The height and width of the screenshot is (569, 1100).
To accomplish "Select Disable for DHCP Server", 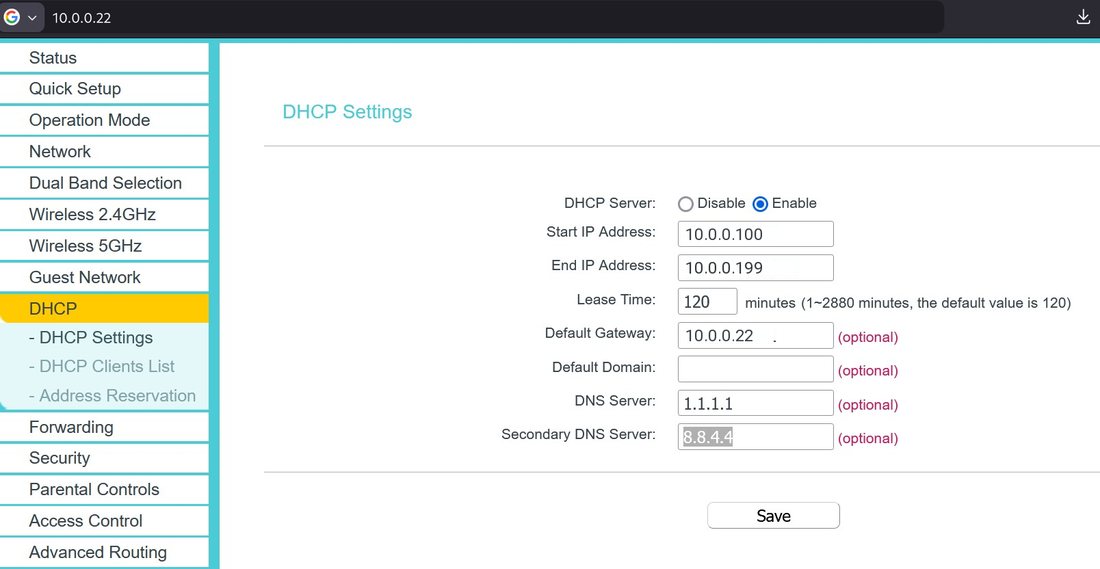I will point(685,204).
